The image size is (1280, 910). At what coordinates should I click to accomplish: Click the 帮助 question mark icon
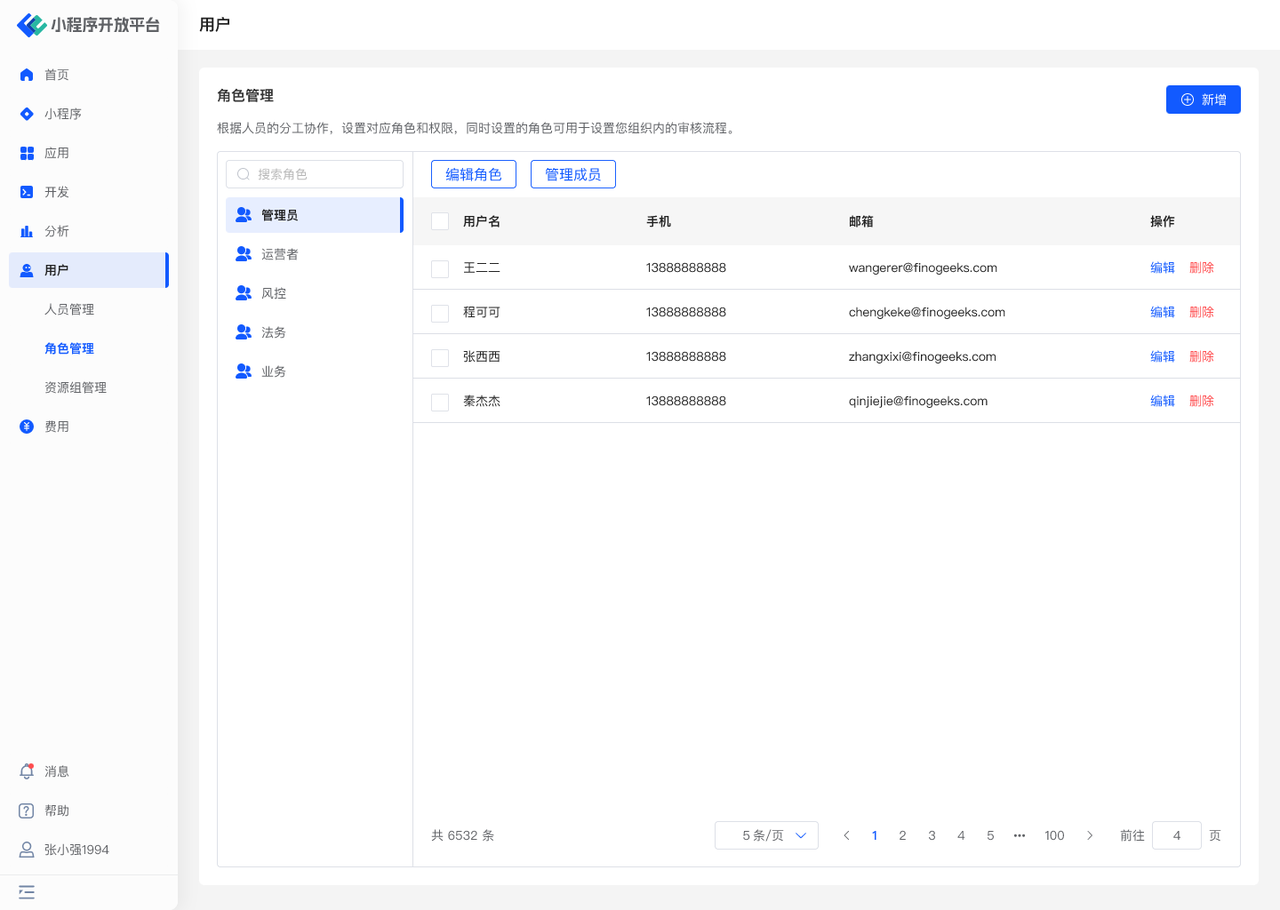tap(27, 811)
